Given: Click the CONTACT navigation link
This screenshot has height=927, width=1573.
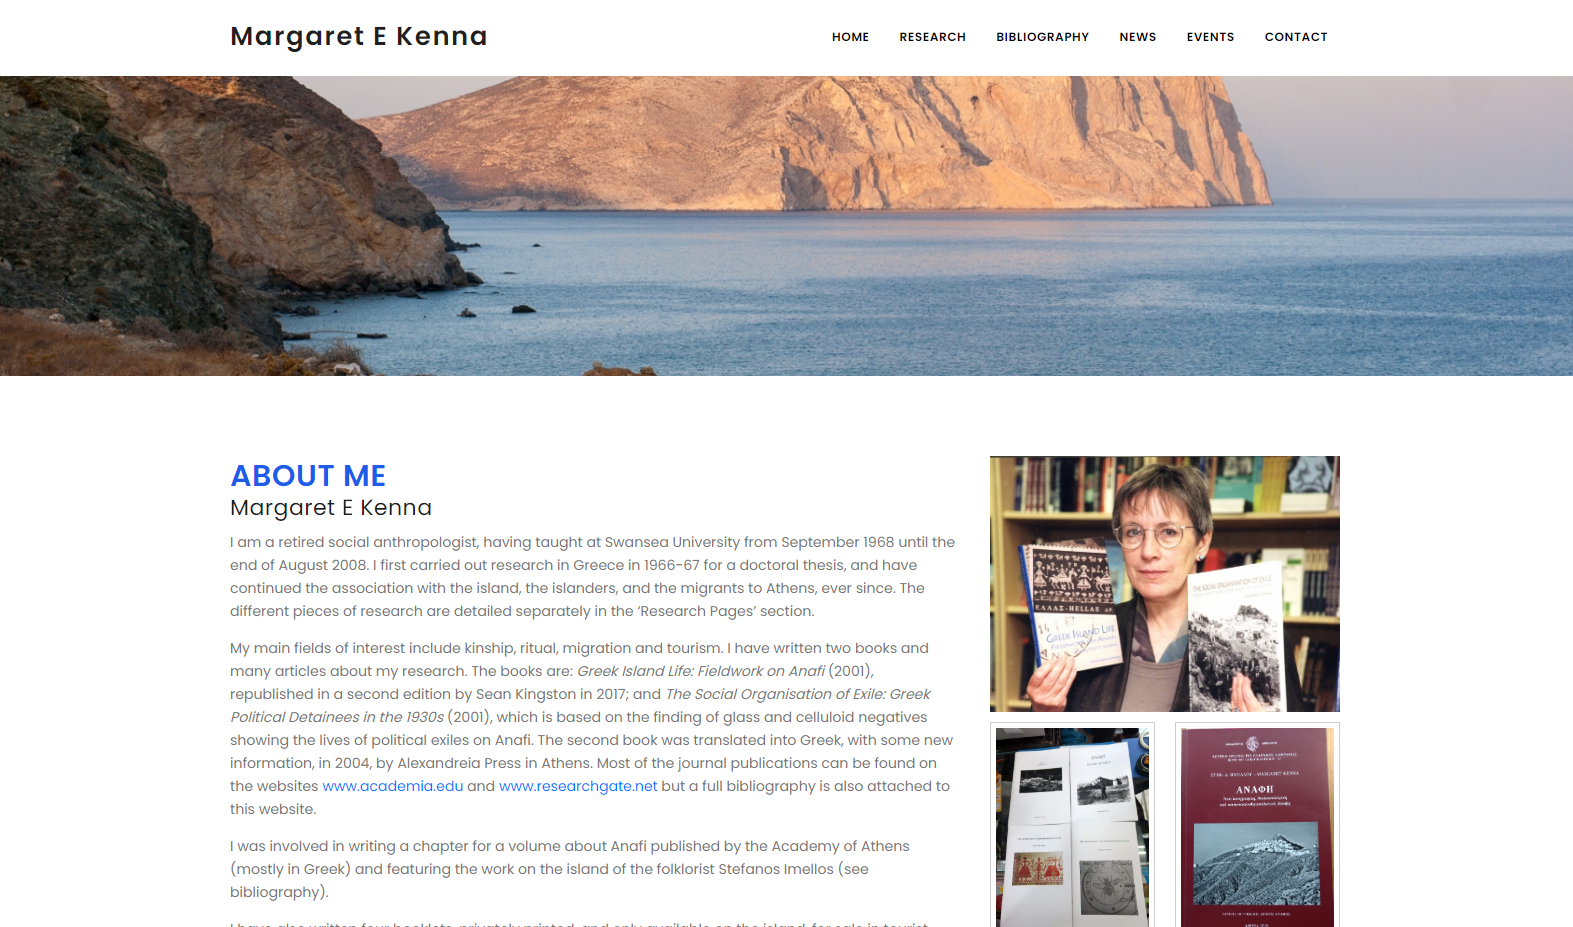Looking at the screenshot, I should [x=1296, y=37].
